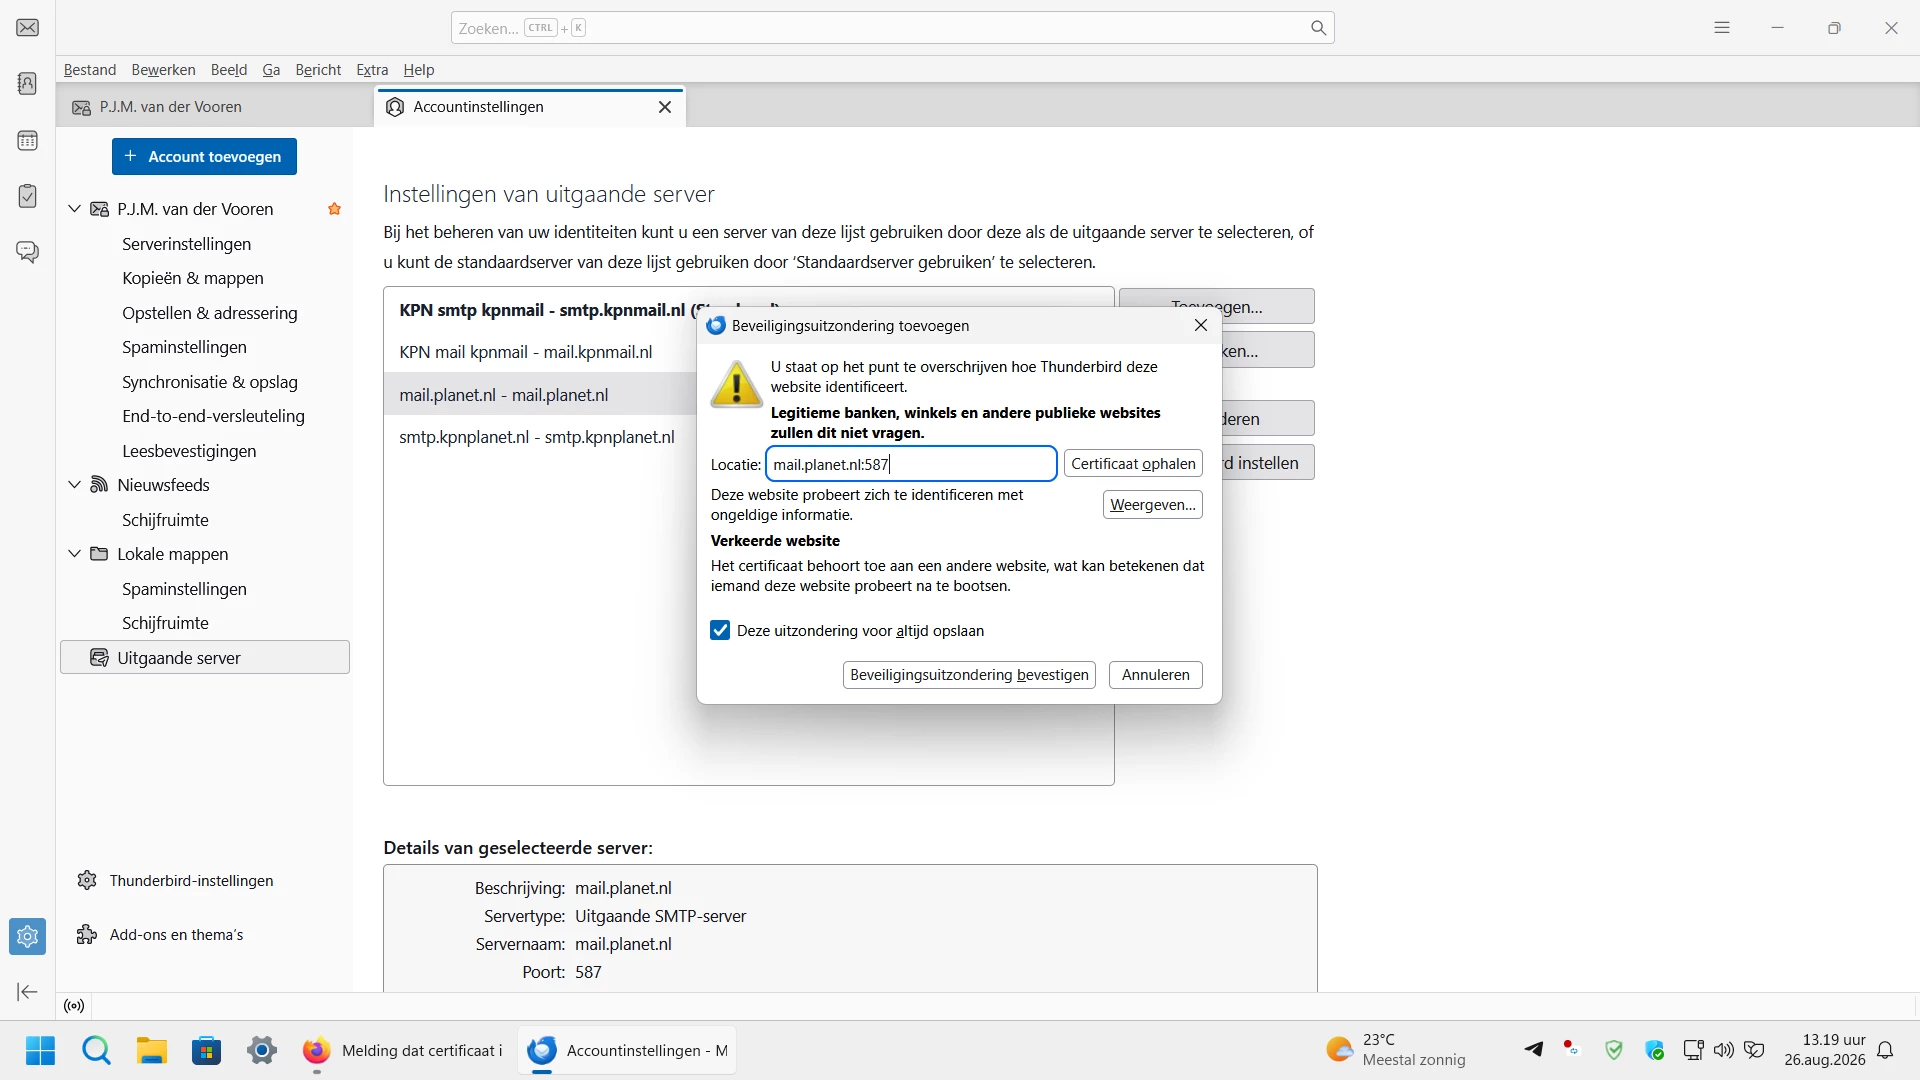Select the 'smtp.kpnplanet.nl - smtp.kpnplanet.nl' server
This screenshot has height=1080, width=1920.
tap(540, 437)
